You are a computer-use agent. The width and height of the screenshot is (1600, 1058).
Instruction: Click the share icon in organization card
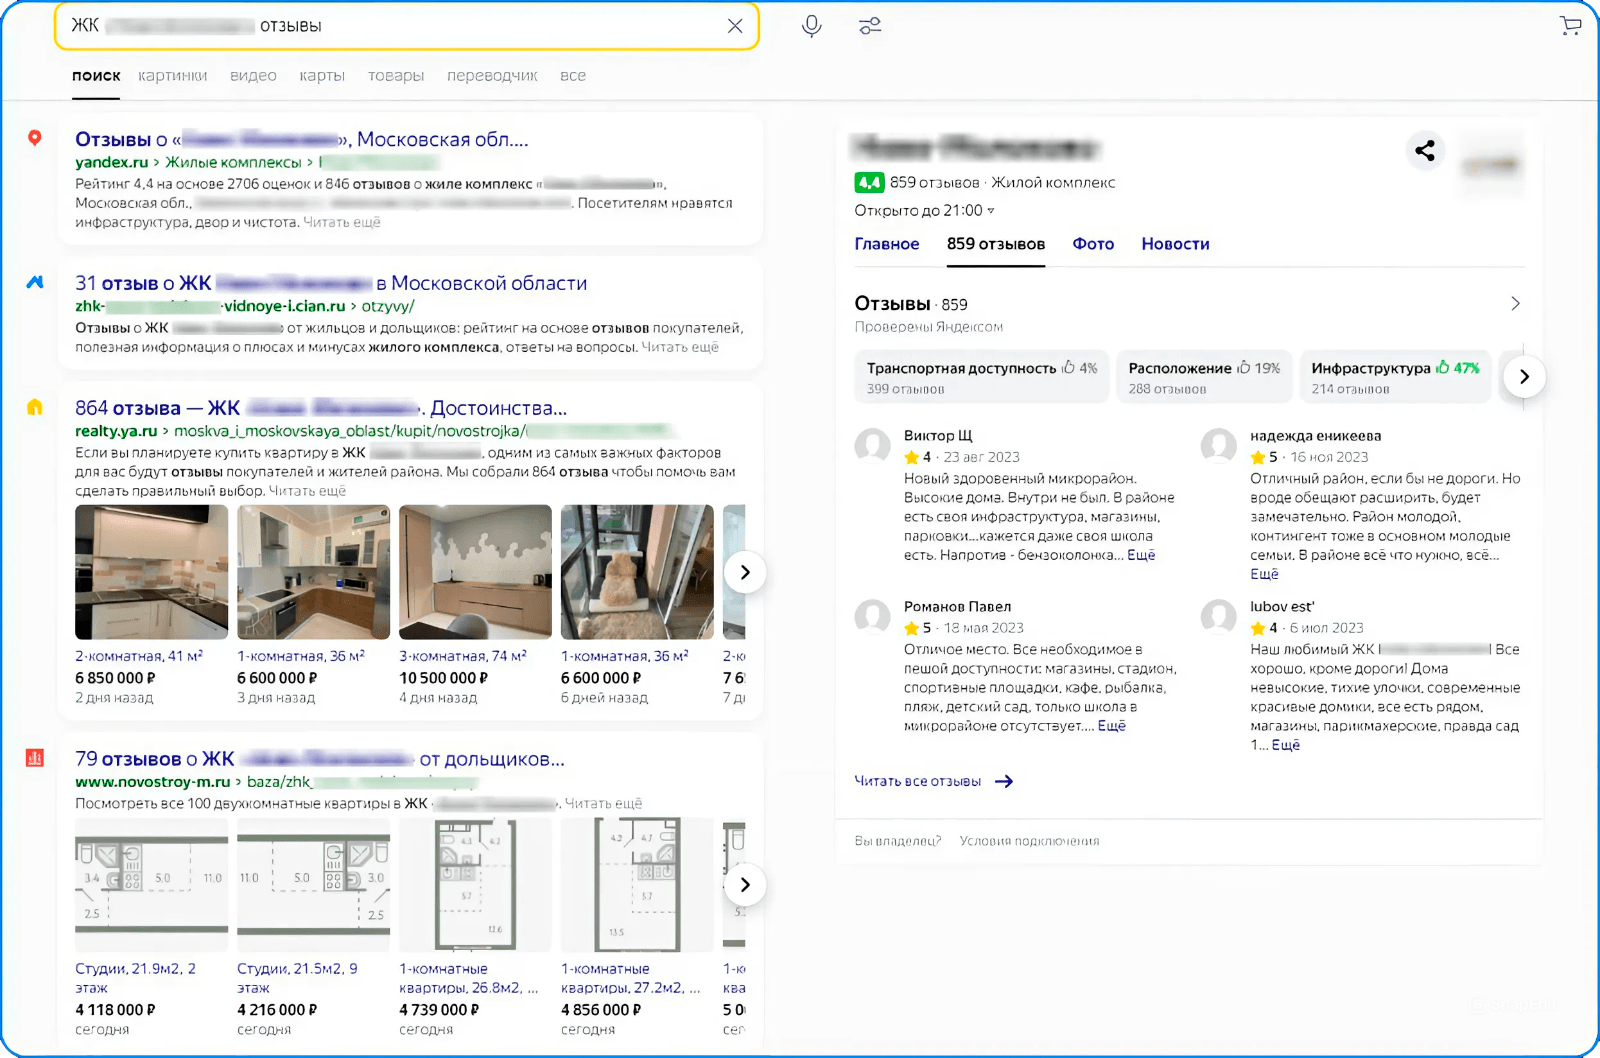pos(1425,150)
